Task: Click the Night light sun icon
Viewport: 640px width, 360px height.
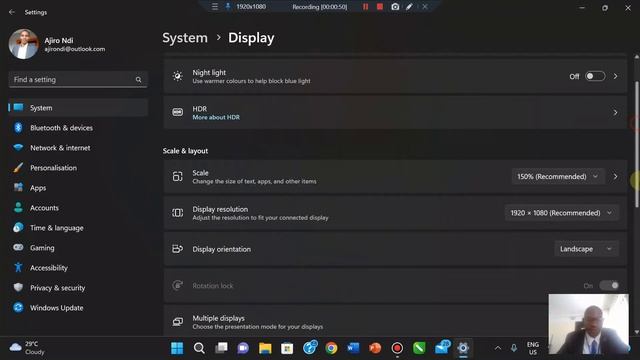Action: [178, 76]
